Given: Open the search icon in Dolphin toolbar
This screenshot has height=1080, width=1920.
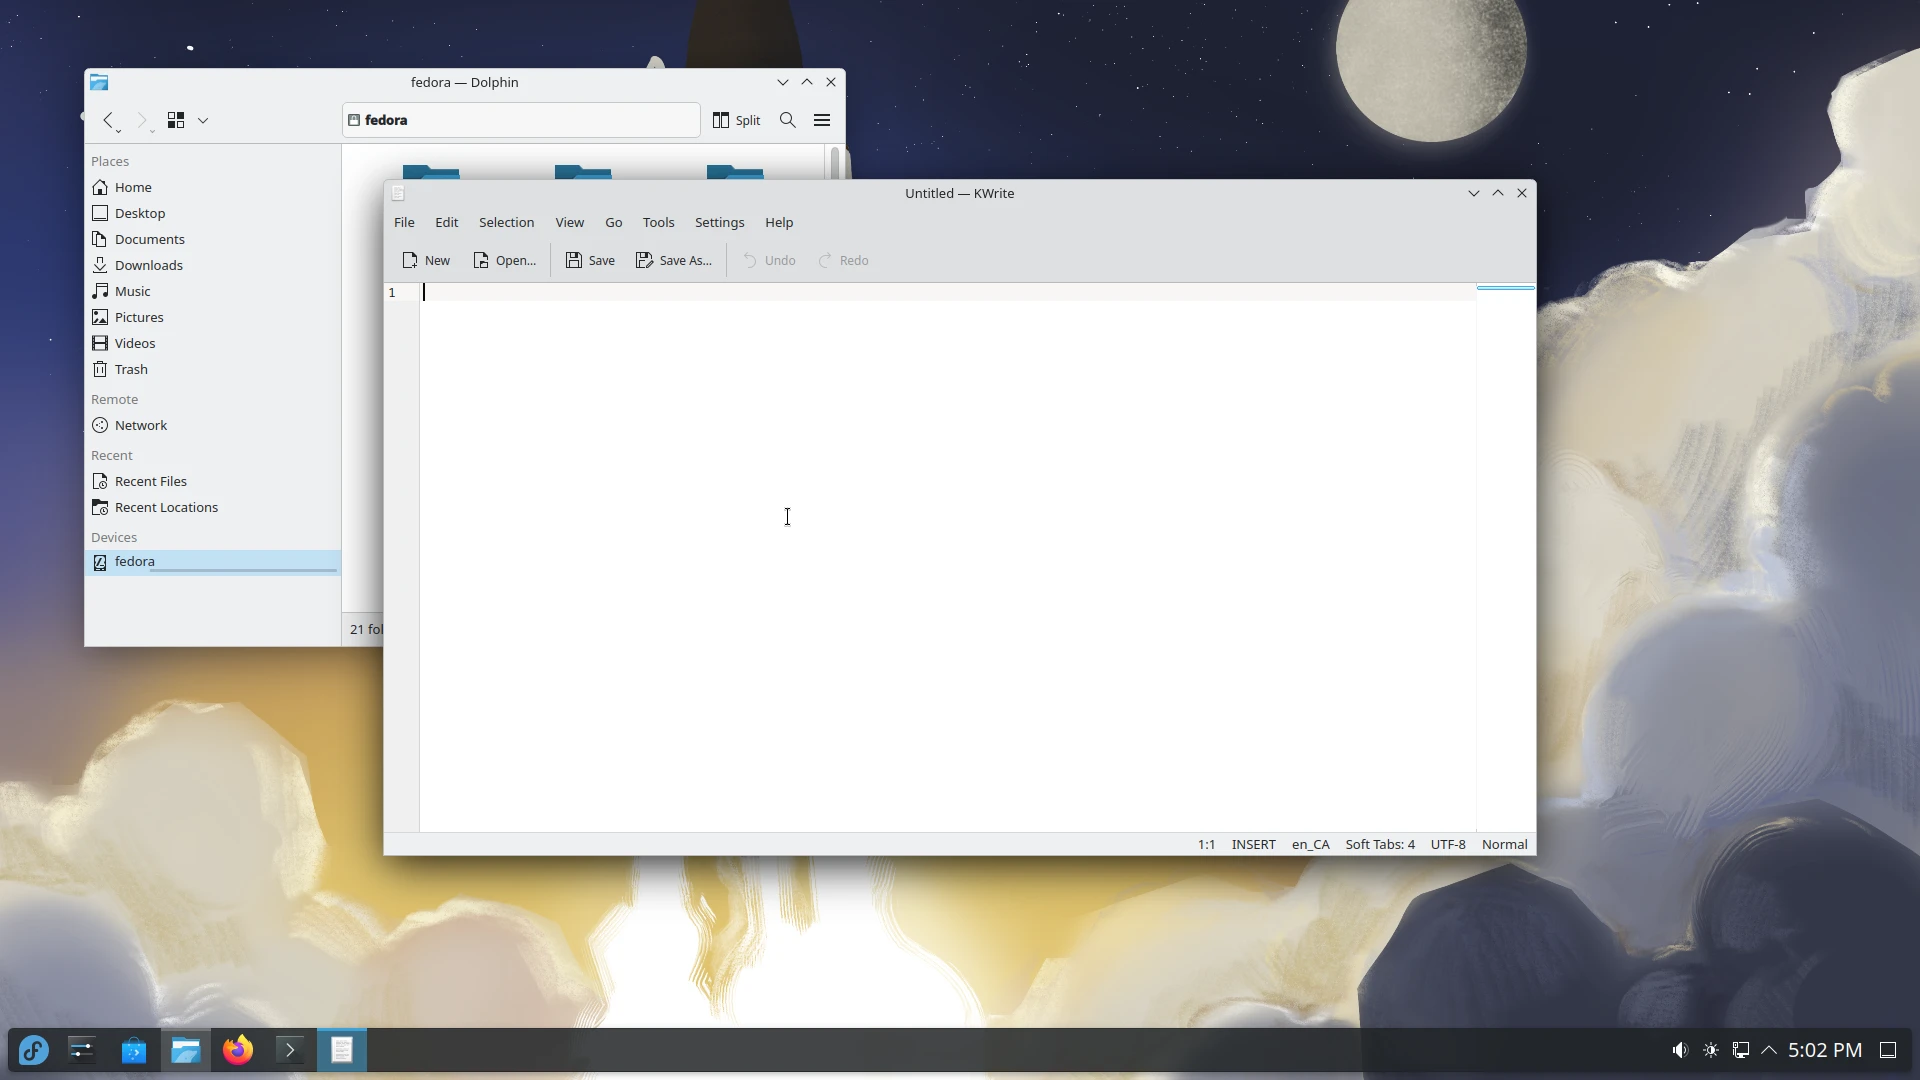Looking at the screenshot, I should tap(787, 119).
